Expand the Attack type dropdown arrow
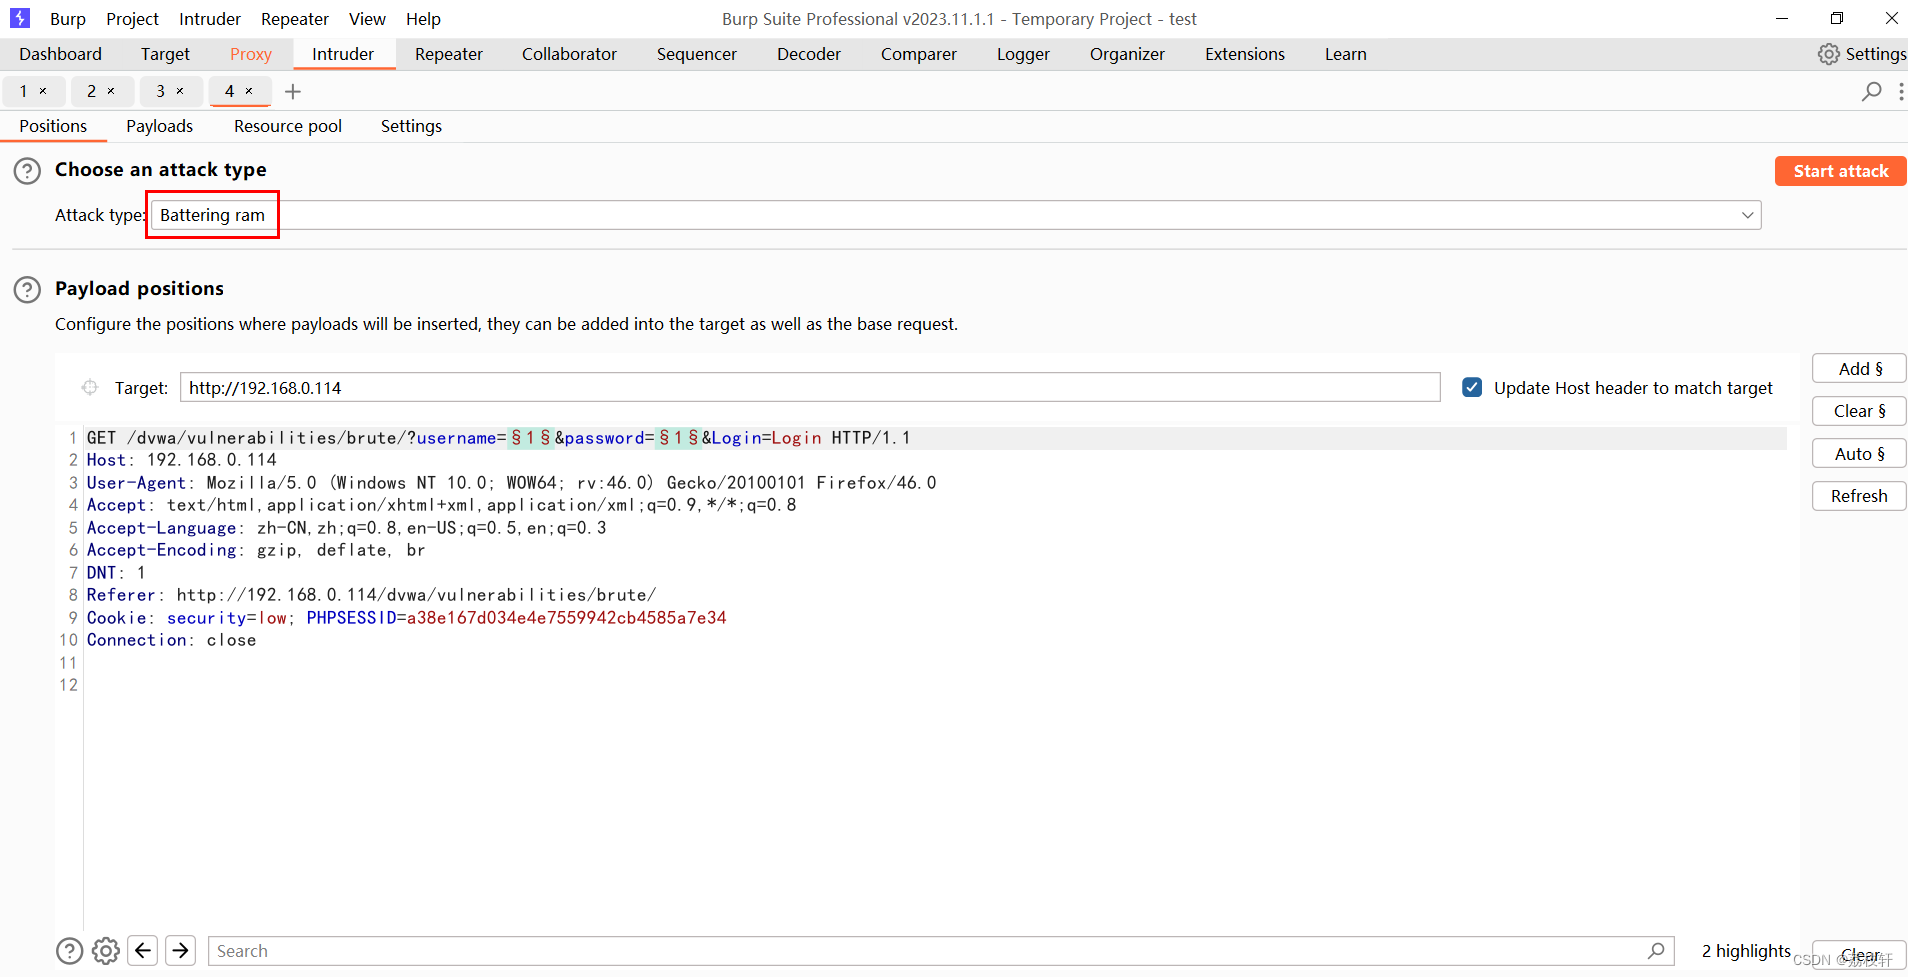Viewport: 1908px width, 977px height. 1747,215
